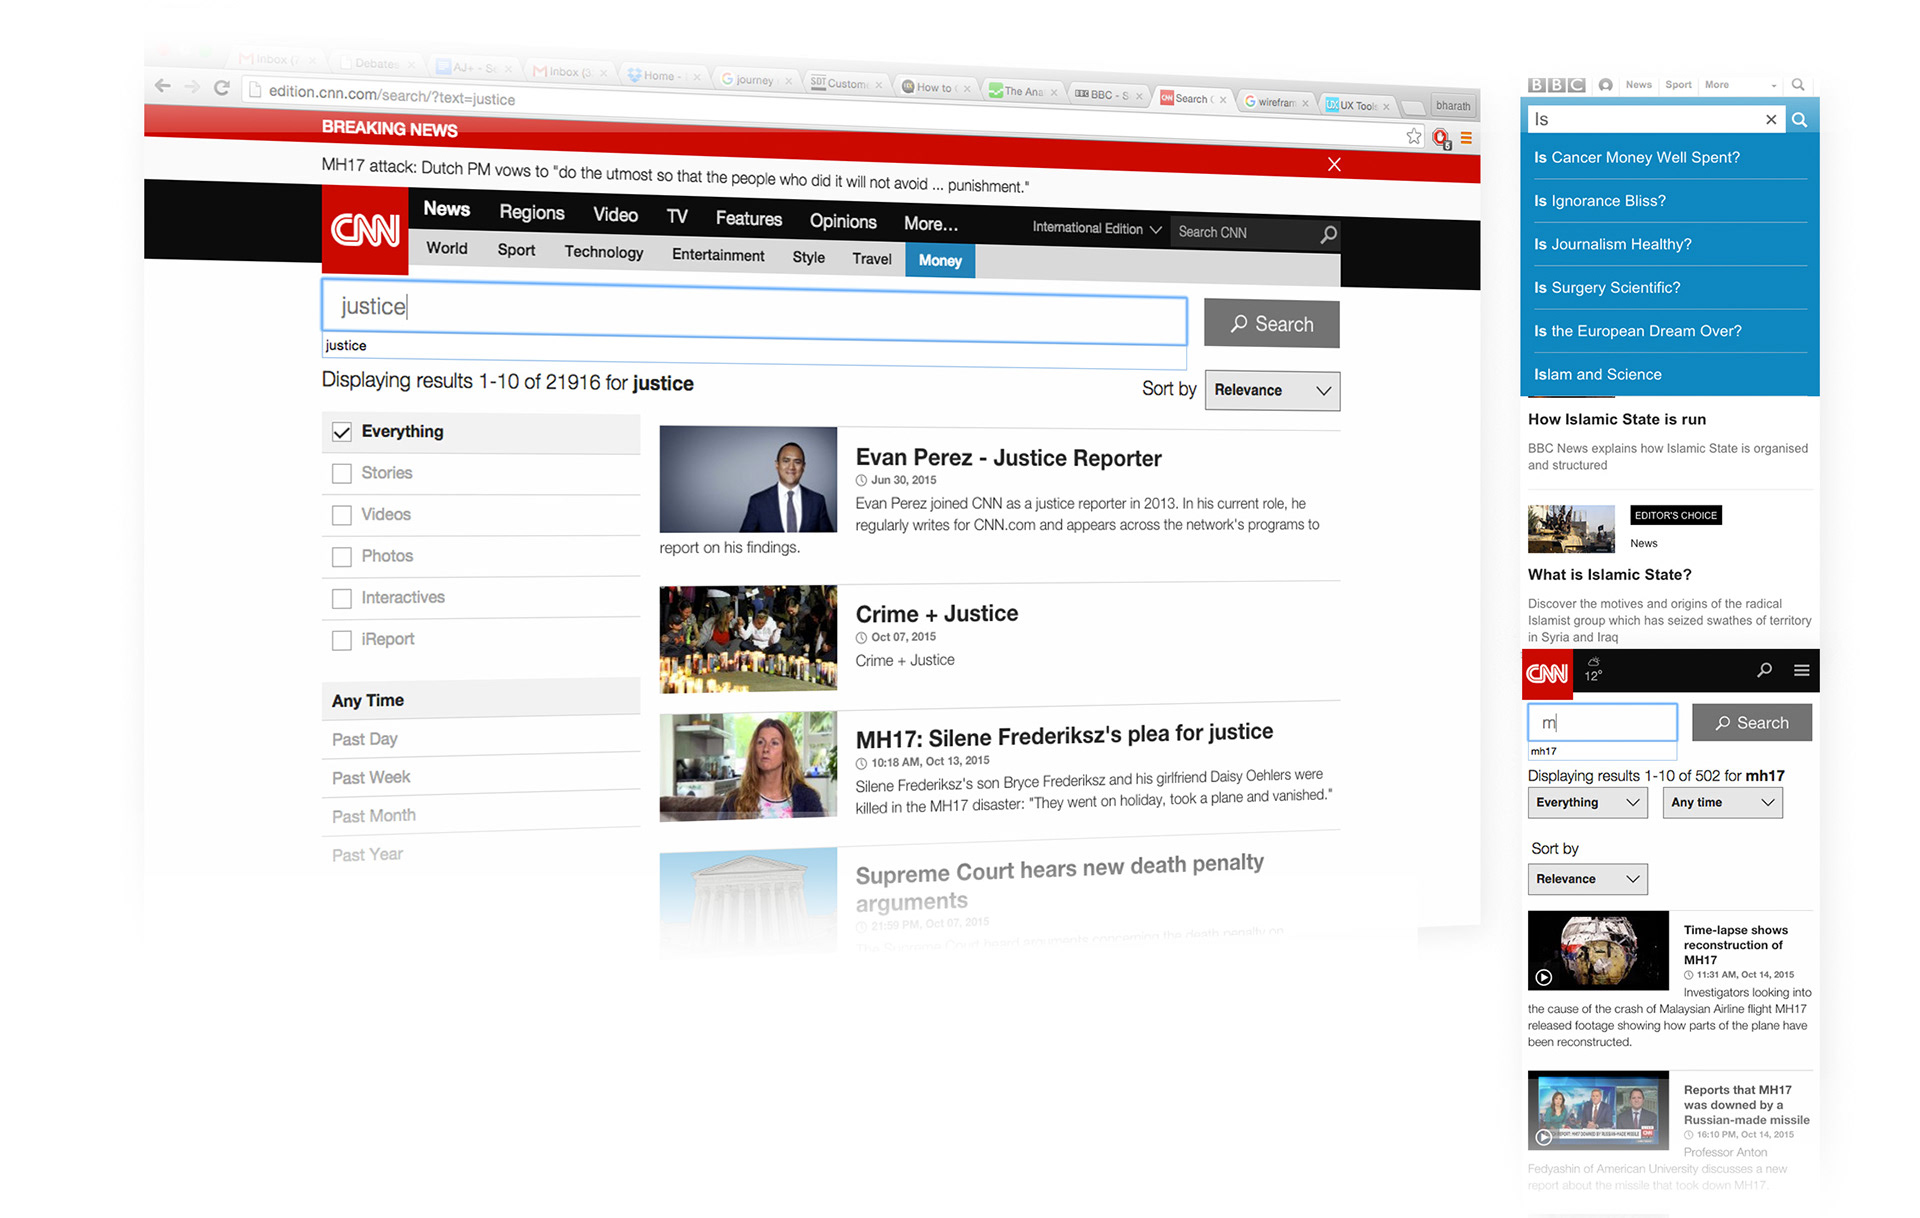The image size is (1920, 1218).
Task: Click the browser forward arrow
Action: [x=192, y=87]
